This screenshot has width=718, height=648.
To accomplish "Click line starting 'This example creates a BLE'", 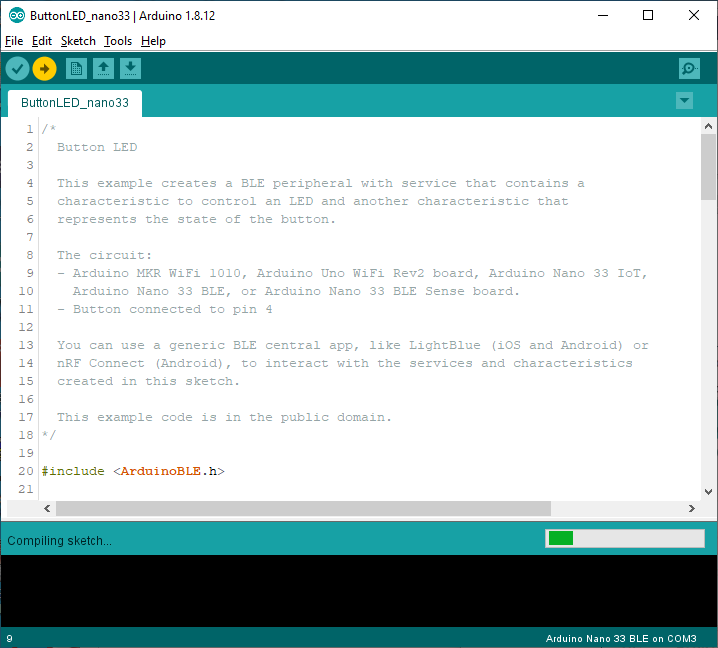I will pyautogui.click(x=321, y=183).
